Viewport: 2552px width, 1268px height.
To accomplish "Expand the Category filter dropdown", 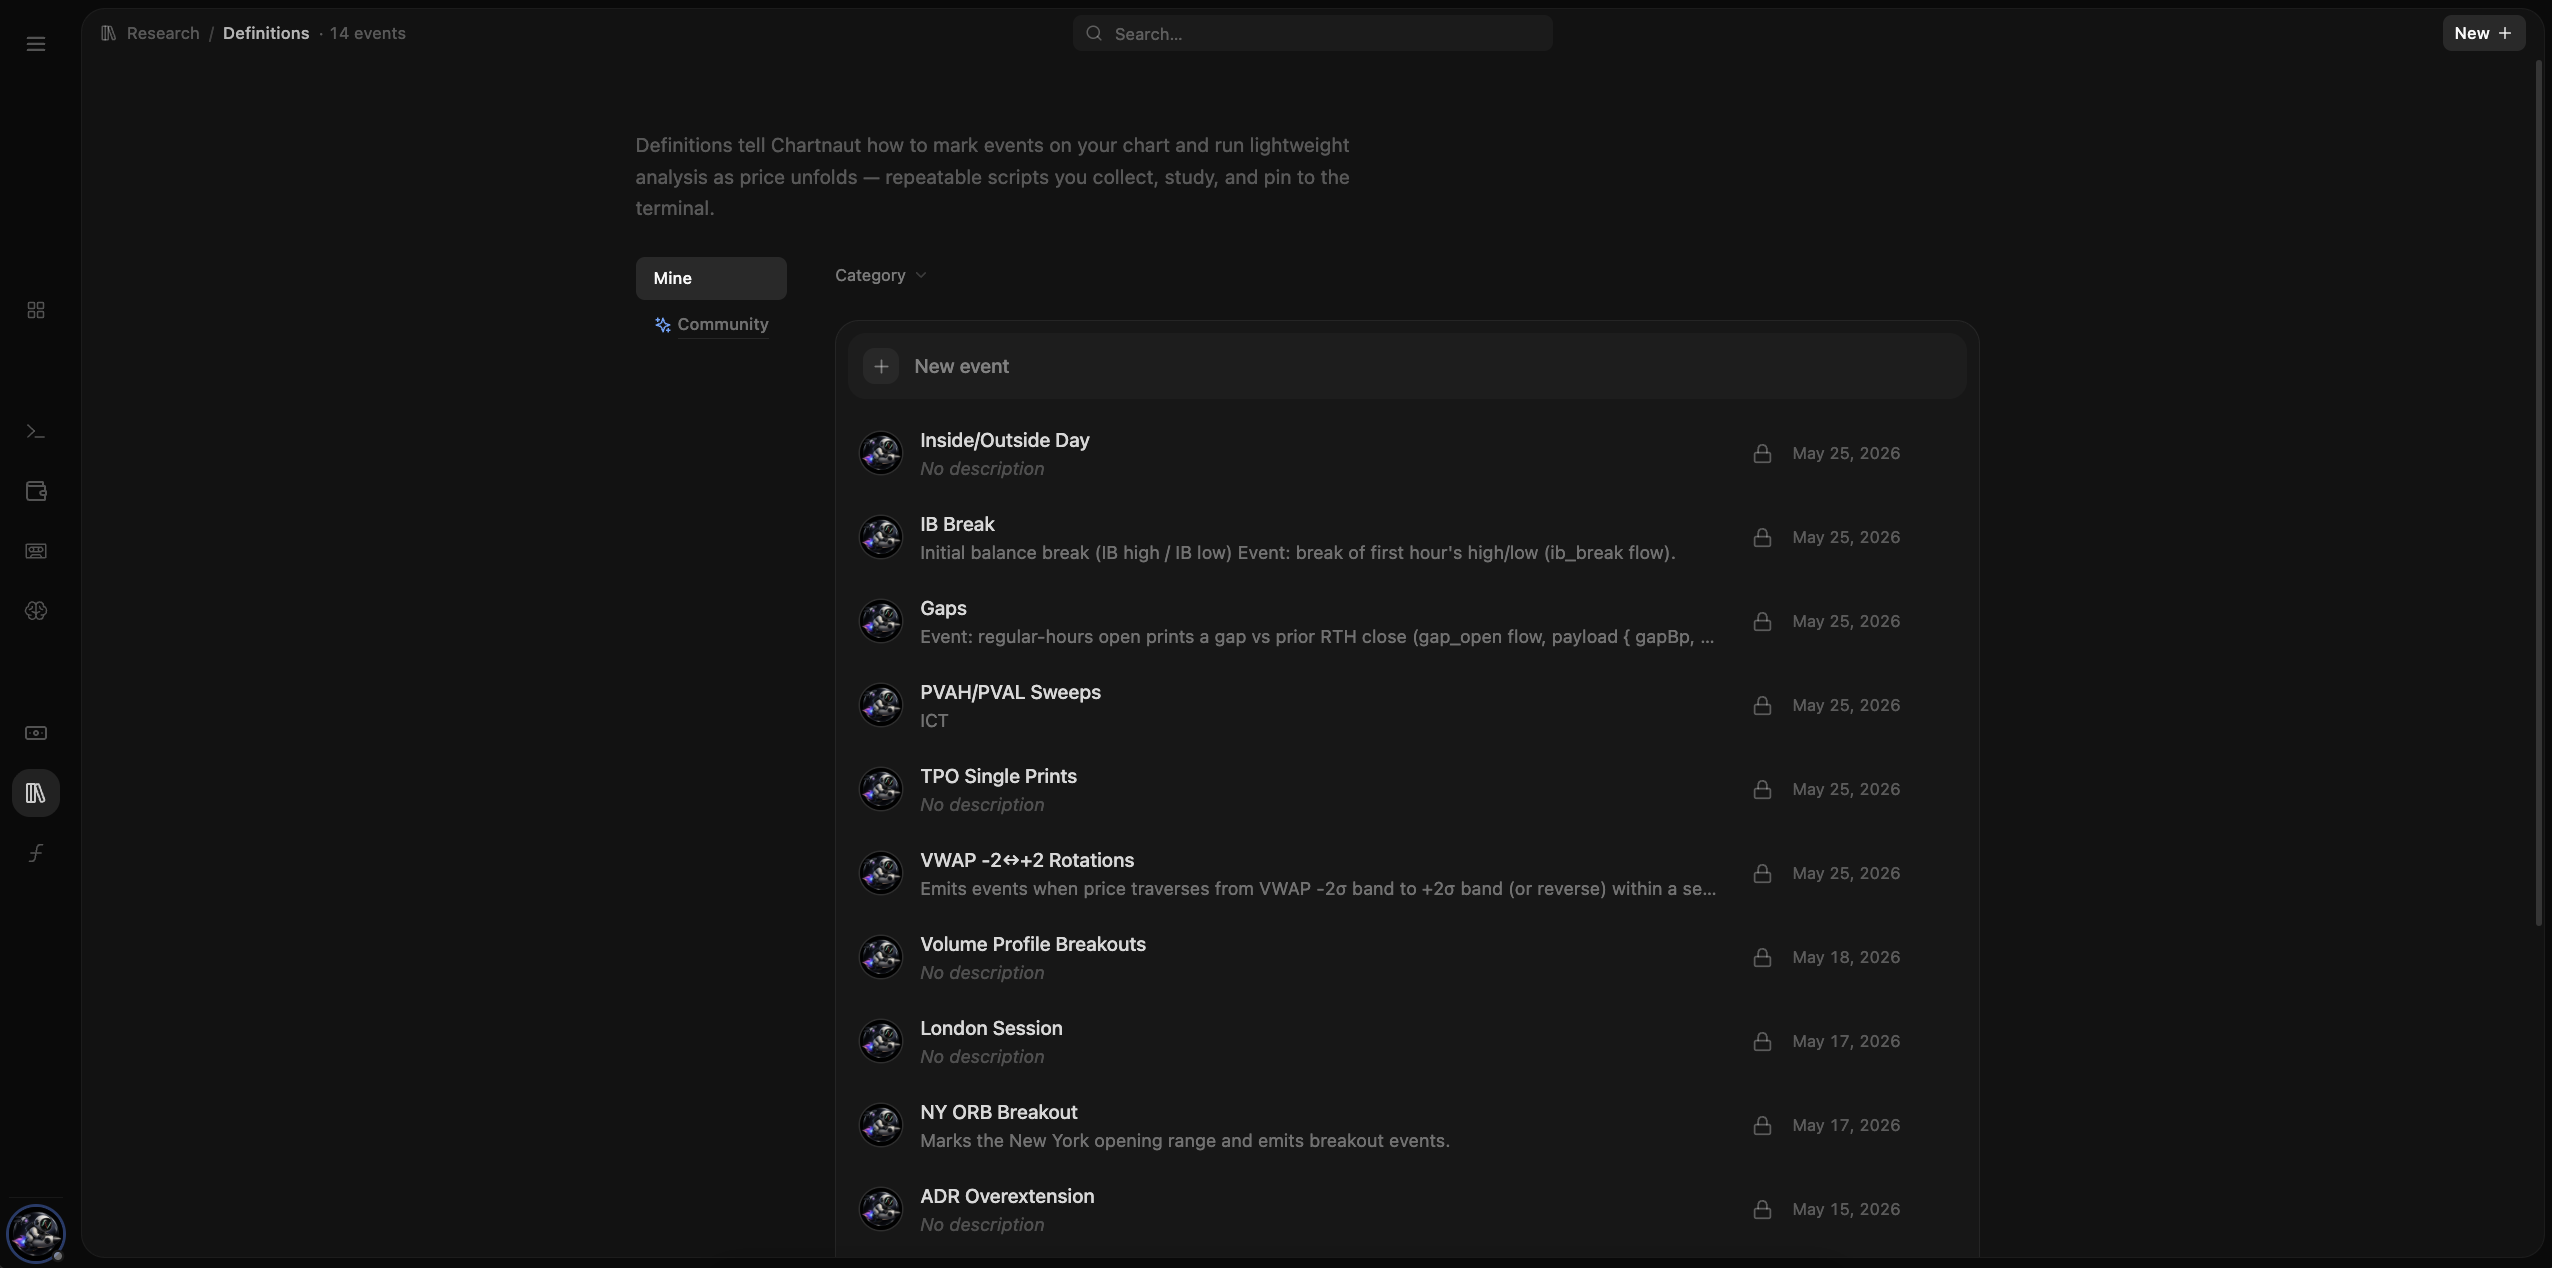I will point(880,275).
